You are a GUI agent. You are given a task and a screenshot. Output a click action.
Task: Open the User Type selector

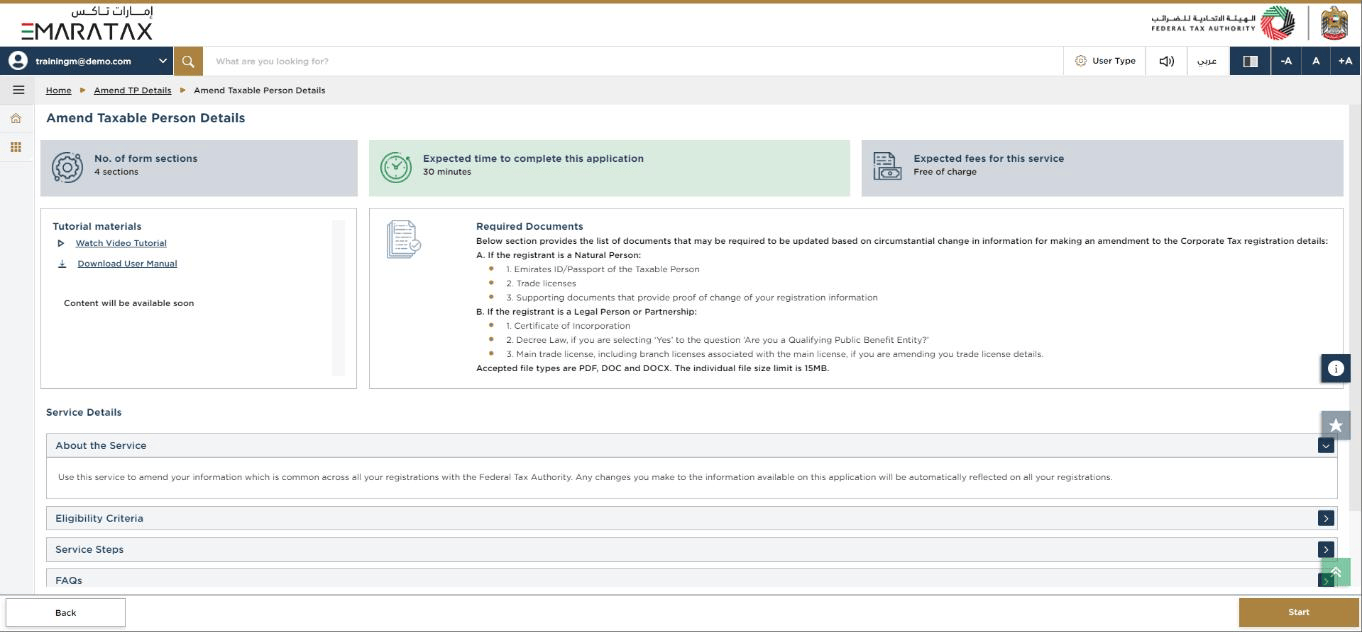coord(1105,61)
